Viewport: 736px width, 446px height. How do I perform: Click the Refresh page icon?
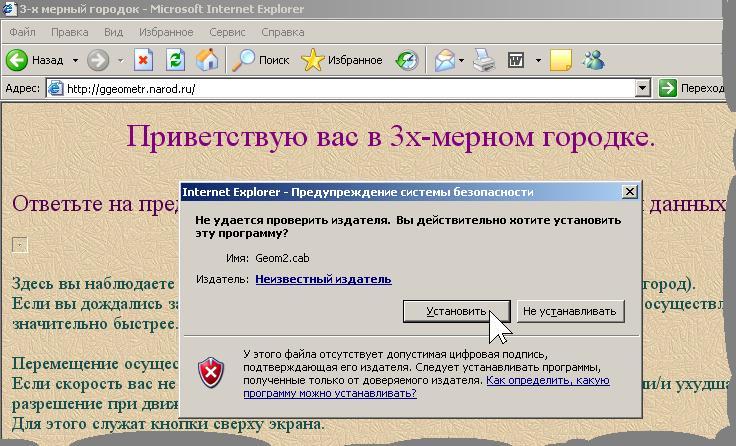click(175, 60)
